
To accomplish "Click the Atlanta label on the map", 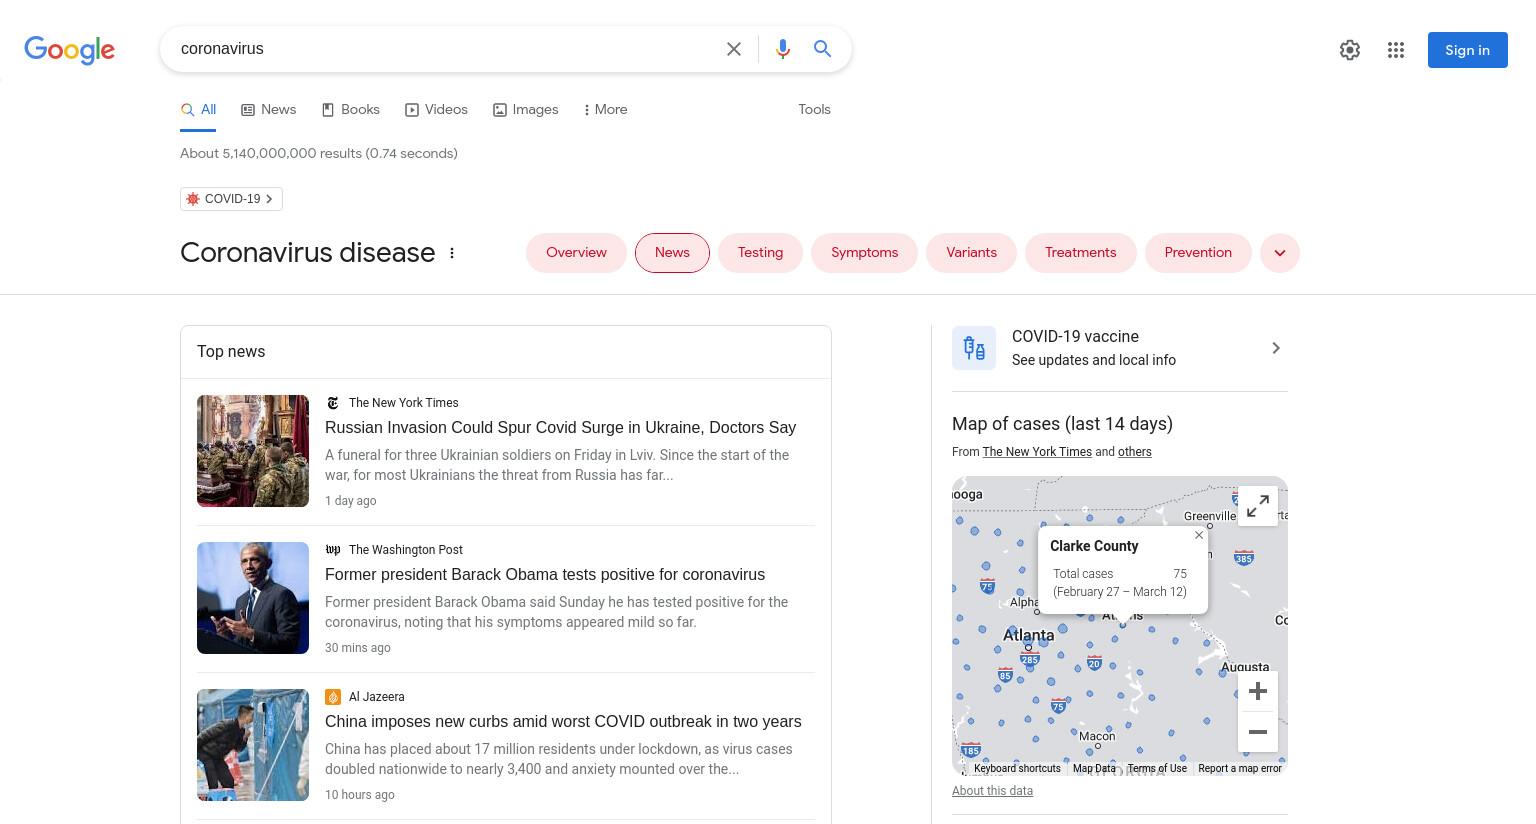I will click(1028, 635).
